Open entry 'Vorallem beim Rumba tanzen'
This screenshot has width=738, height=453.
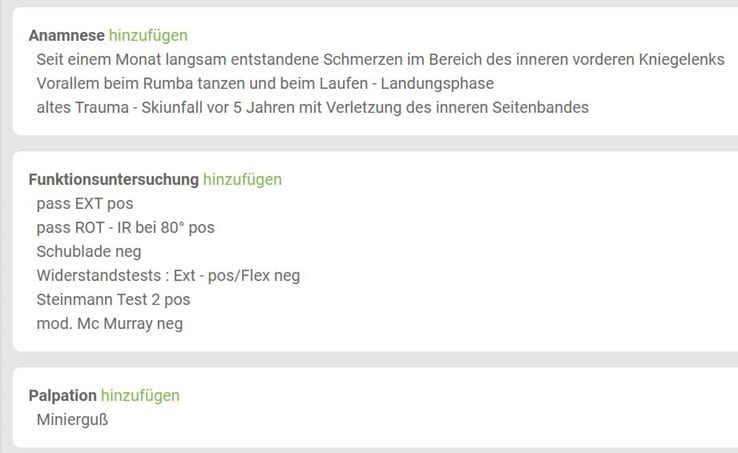click(x=265, y=83)
